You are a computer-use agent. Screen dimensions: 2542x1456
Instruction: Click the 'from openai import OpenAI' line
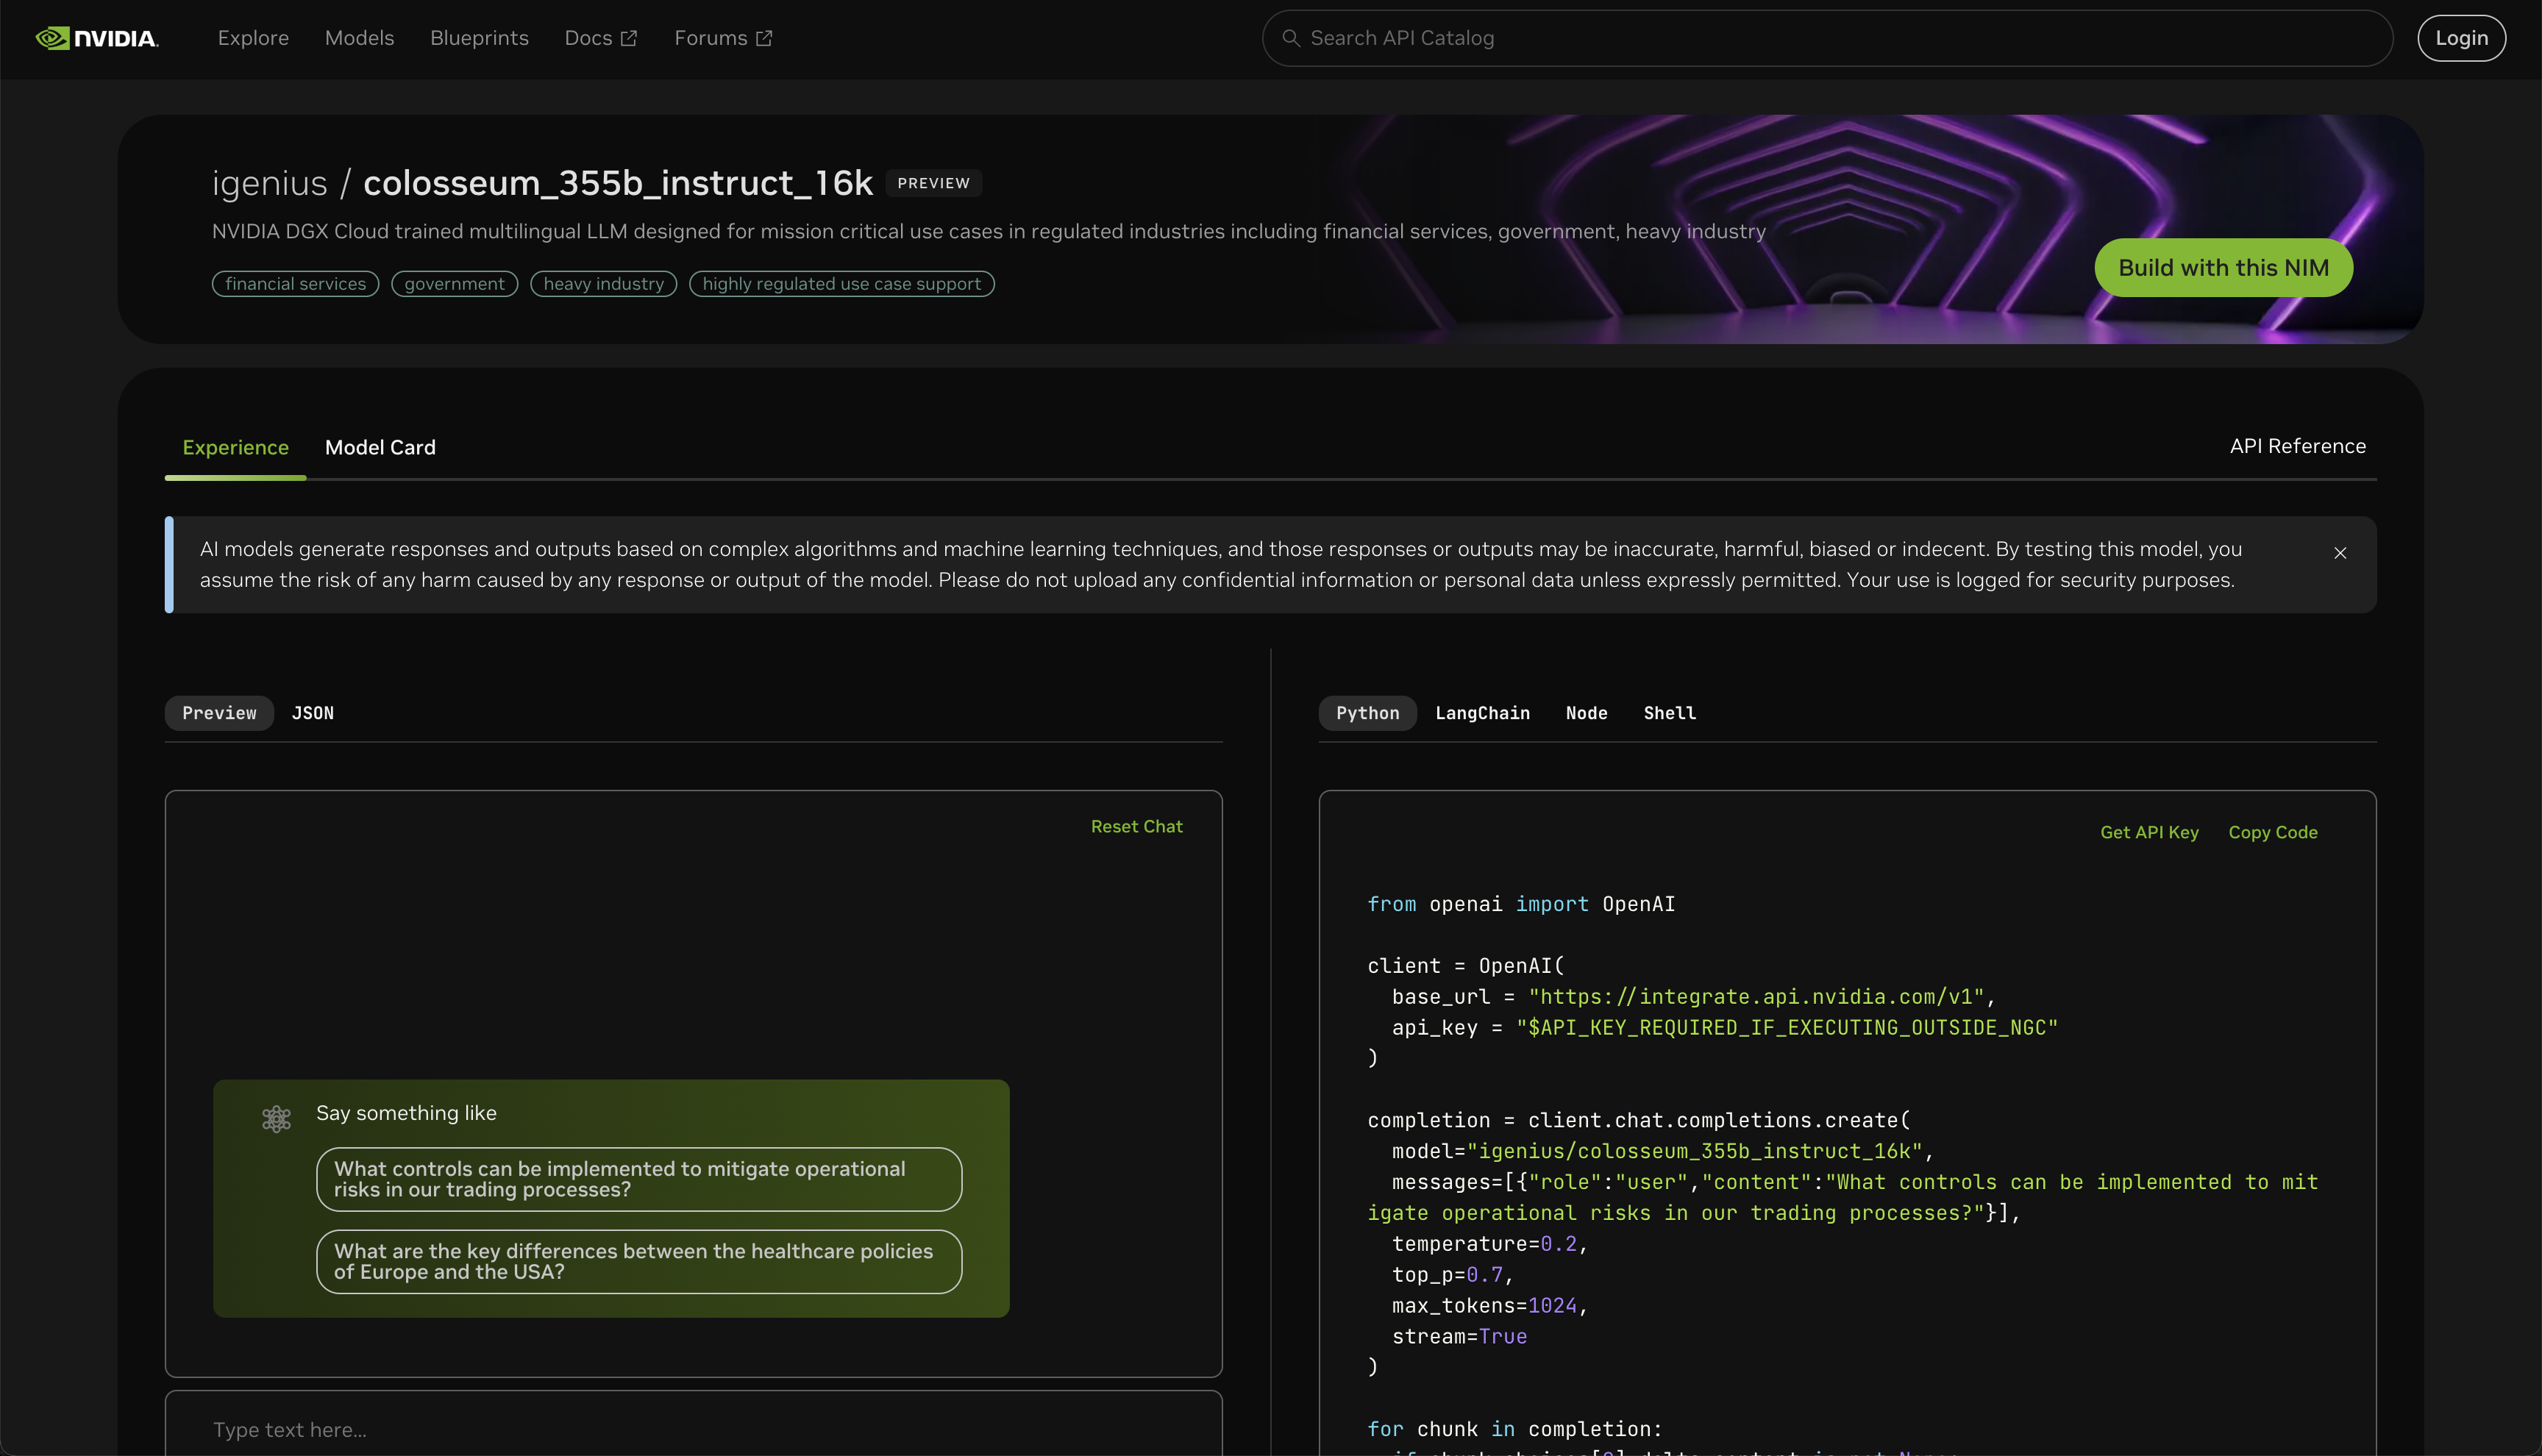(1520, 904)
